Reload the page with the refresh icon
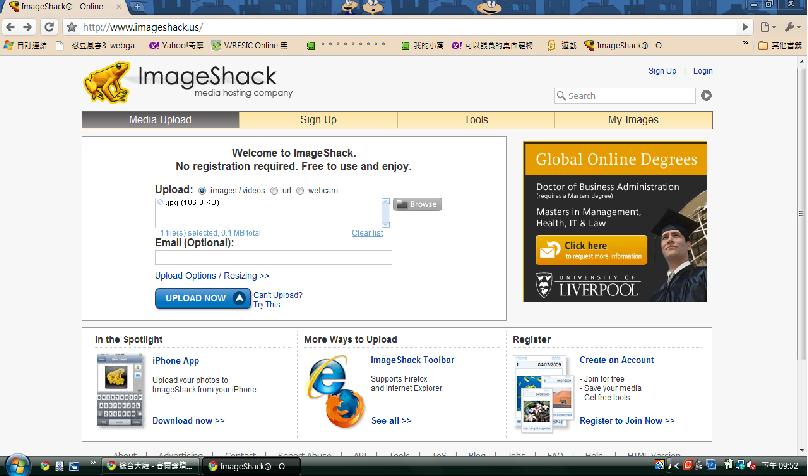The width and height of the screenshot is (808, 476). [48, 27]
